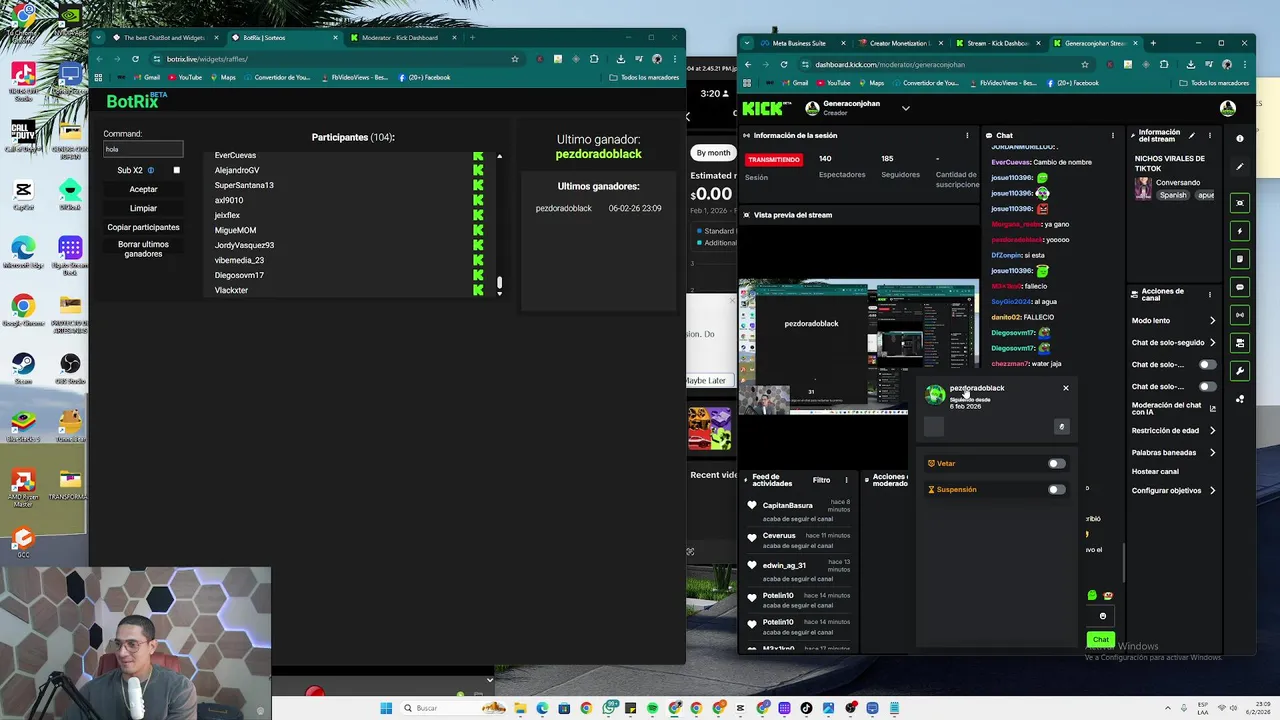Click the participants list scrollbar thumb

pos(499,282)
